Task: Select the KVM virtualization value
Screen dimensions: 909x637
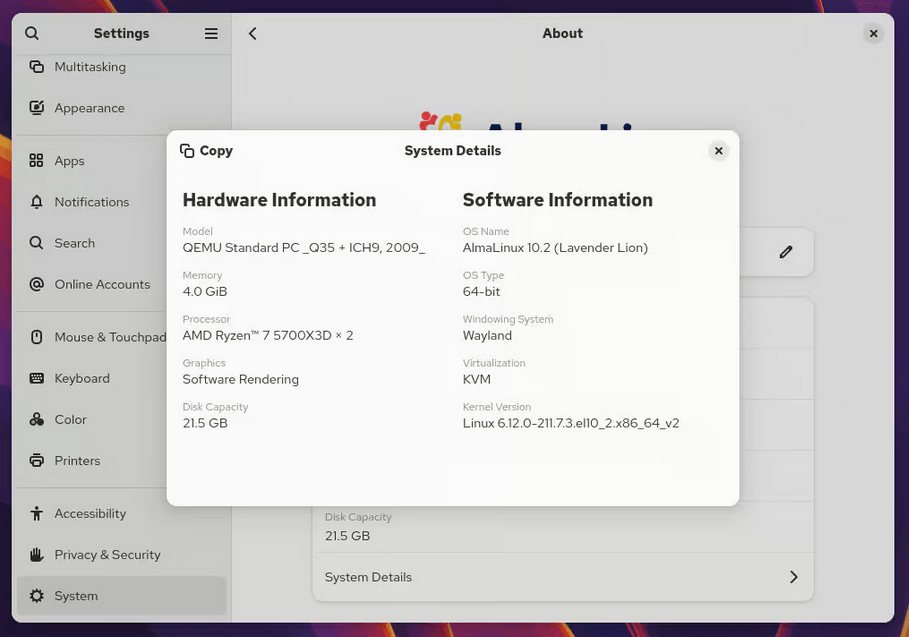Action: [477, 379]
